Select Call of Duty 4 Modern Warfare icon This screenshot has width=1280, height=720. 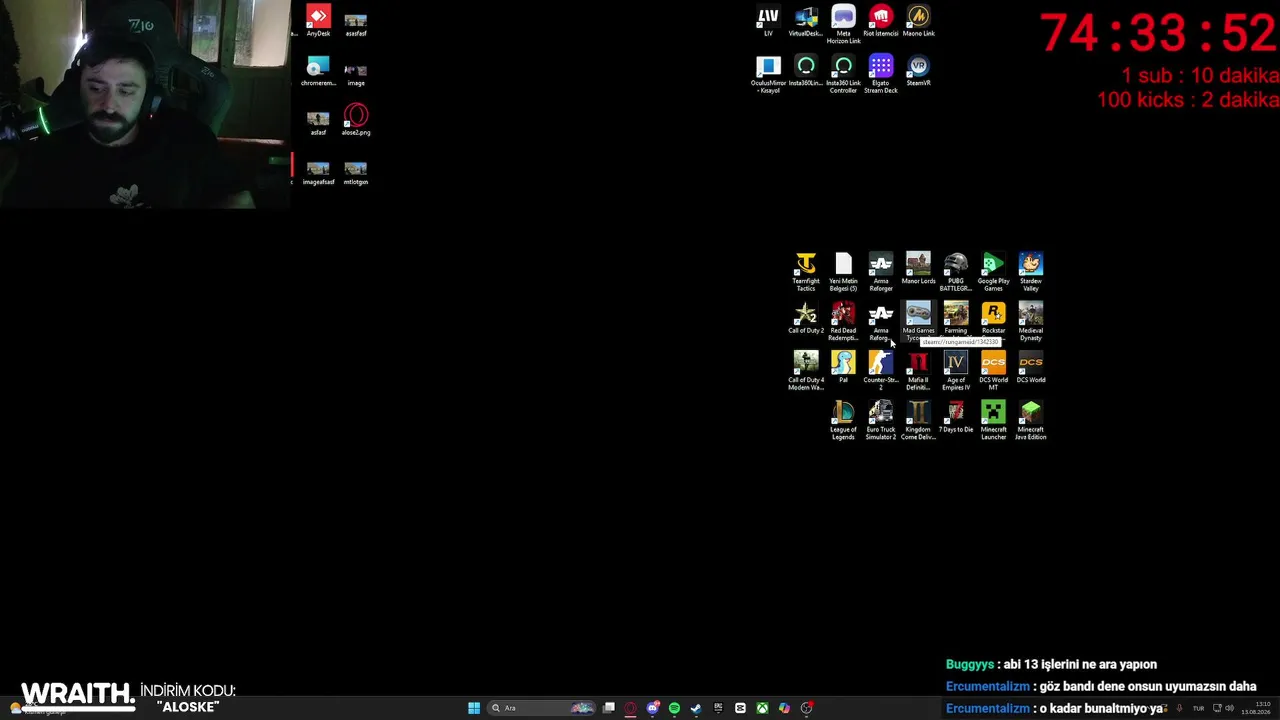pos(806,370)
